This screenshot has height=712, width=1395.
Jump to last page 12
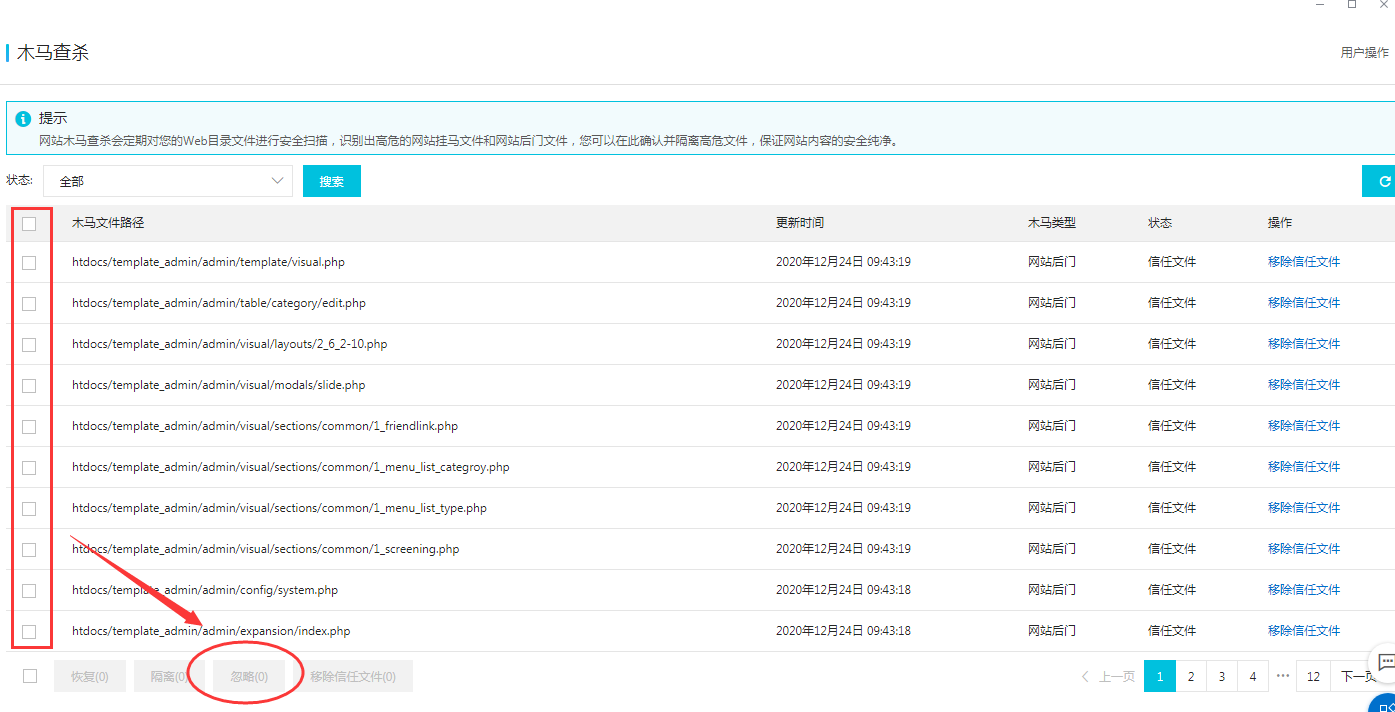click(1313, 677)
